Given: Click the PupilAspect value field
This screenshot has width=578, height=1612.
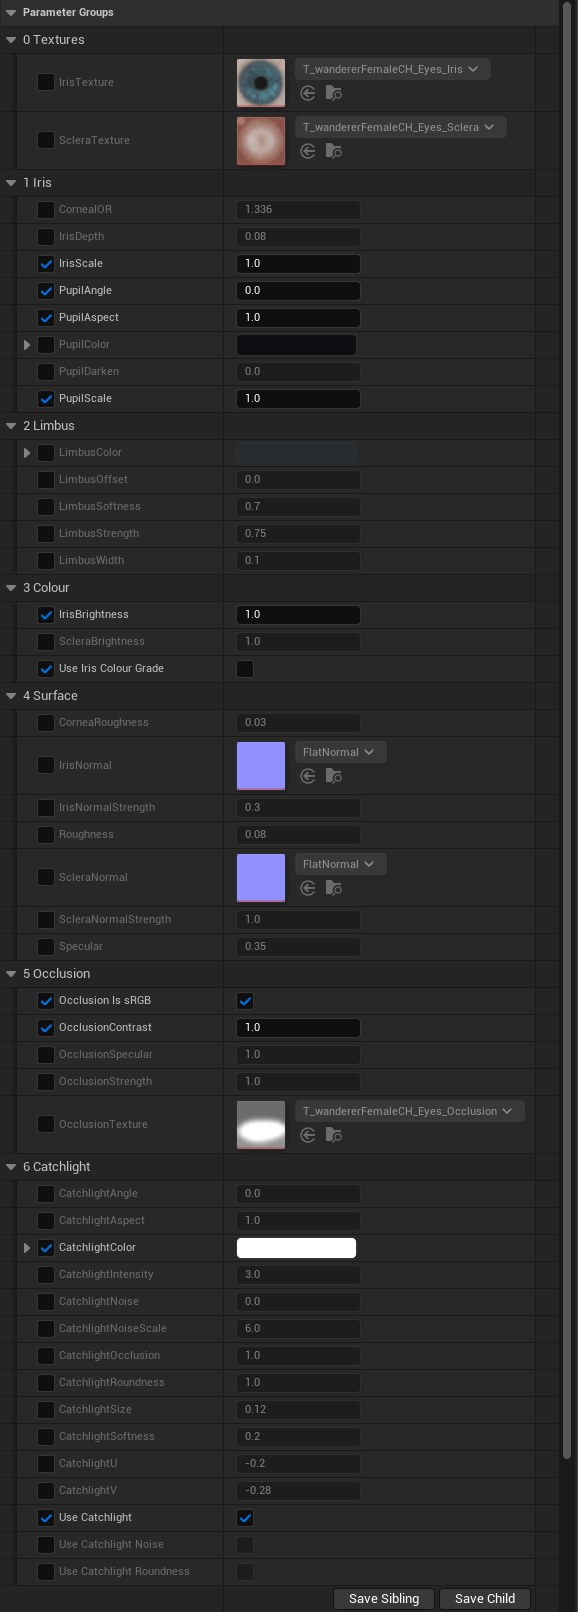Looking at the screenshot, I should tap(298, 318).
